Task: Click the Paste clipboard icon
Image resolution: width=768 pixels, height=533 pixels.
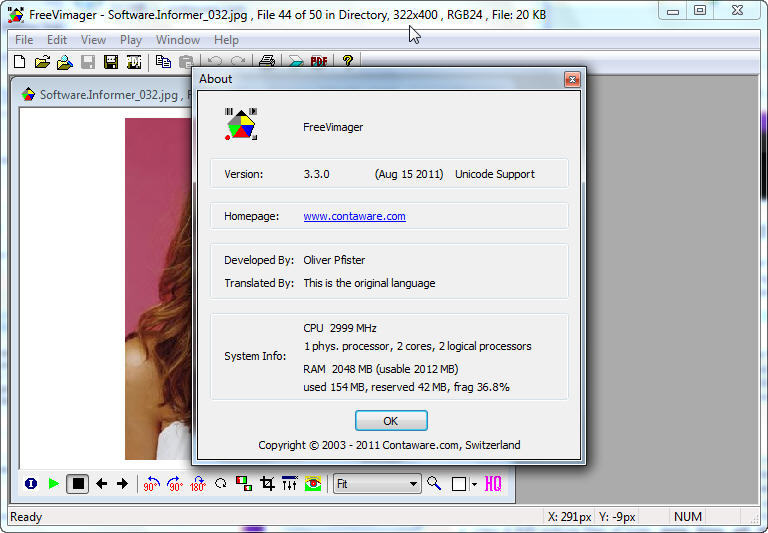Action: pyautogui.click(x=186, y=62)
